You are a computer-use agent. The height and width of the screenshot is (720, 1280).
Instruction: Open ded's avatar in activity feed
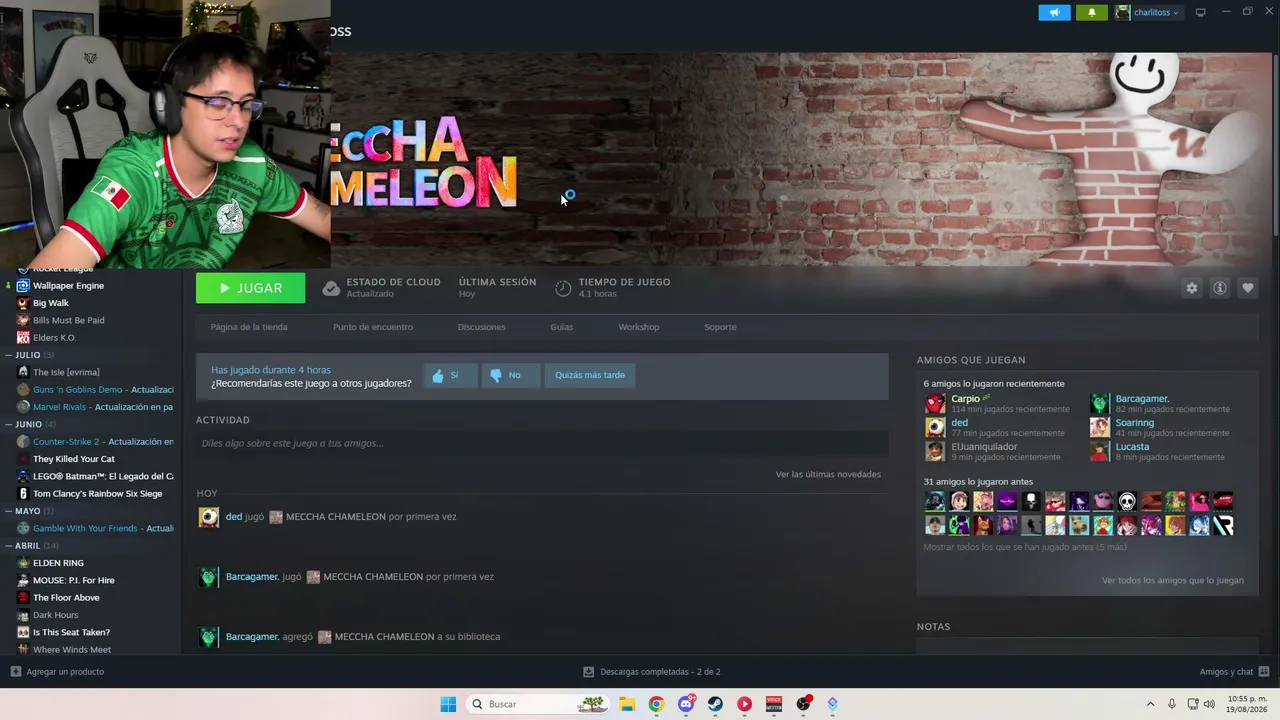coord(209,517)
